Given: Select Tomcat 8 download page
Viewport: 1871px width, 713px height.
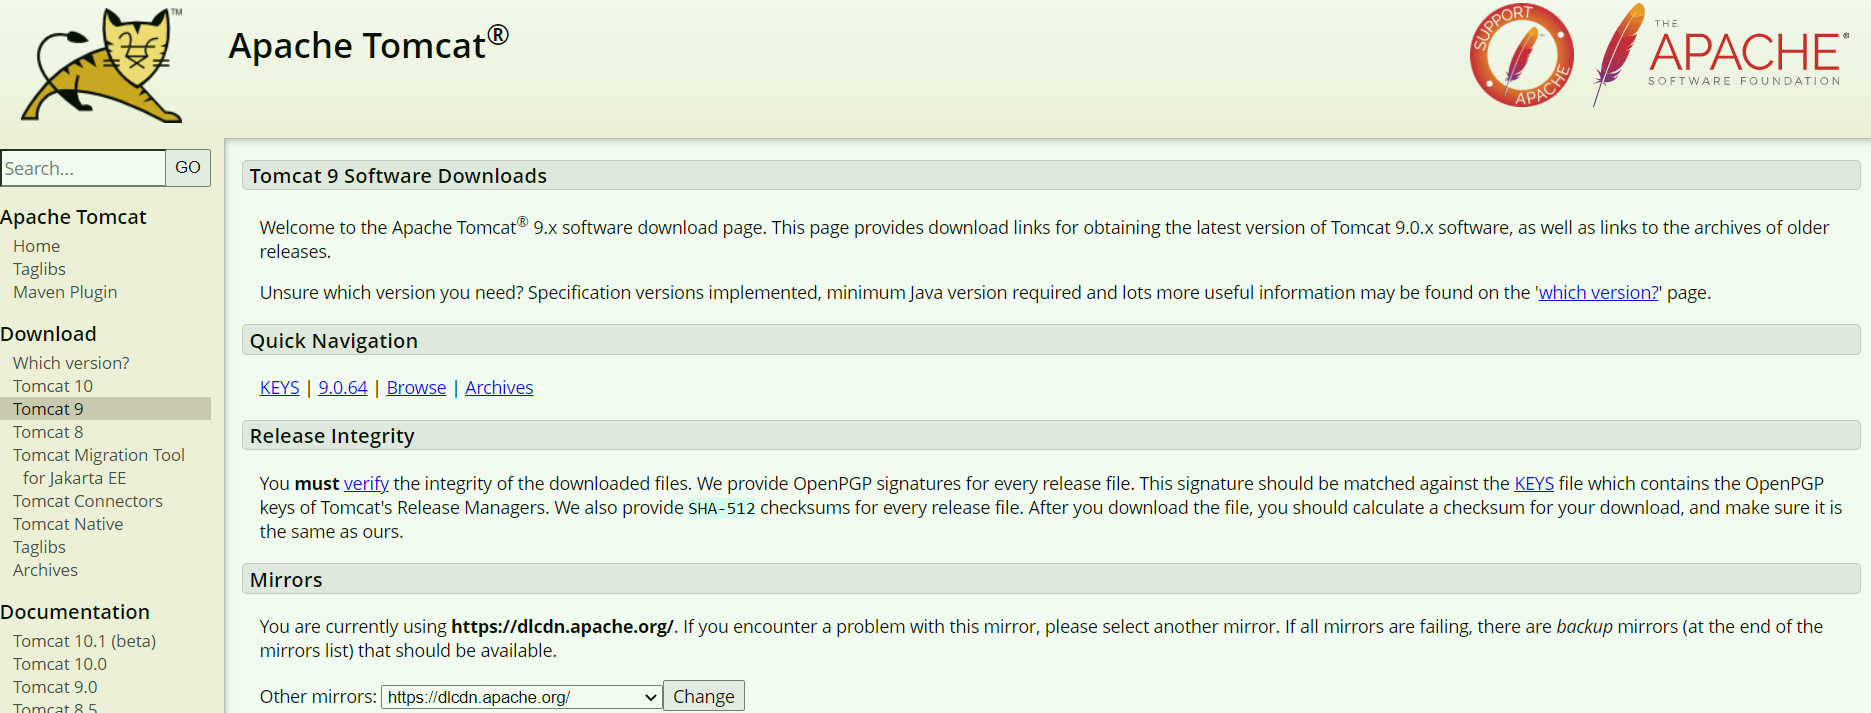Looking at the screenshot, I should pyautogui.click(x=48, y=432).
